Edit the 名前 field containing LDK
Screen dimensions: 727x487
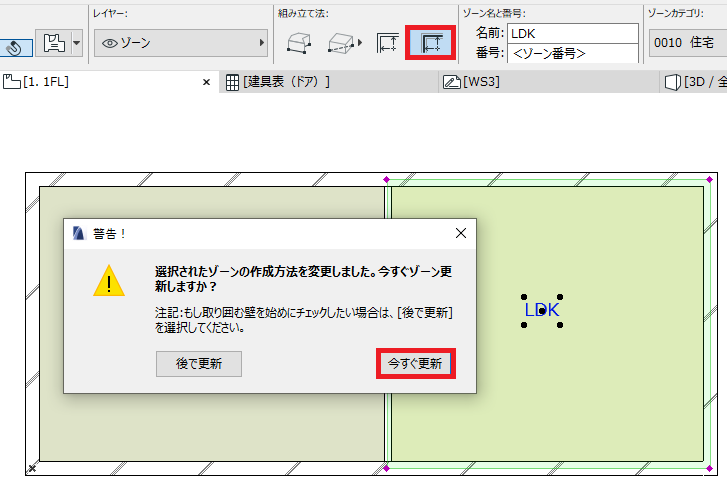point(573,33)
